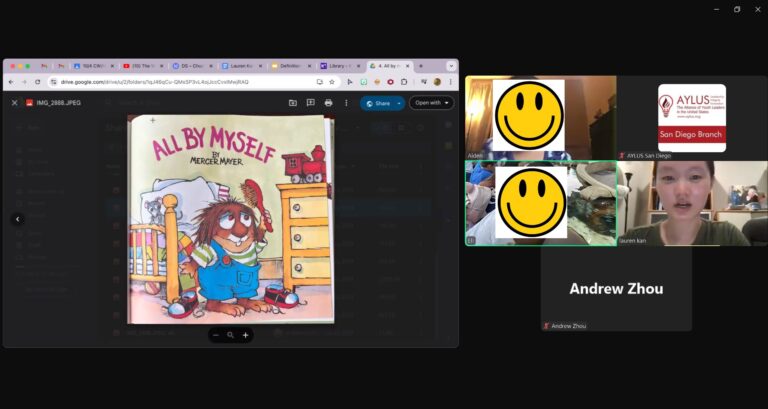
Task: Click the blue Share button
Action: pos(378,103)
